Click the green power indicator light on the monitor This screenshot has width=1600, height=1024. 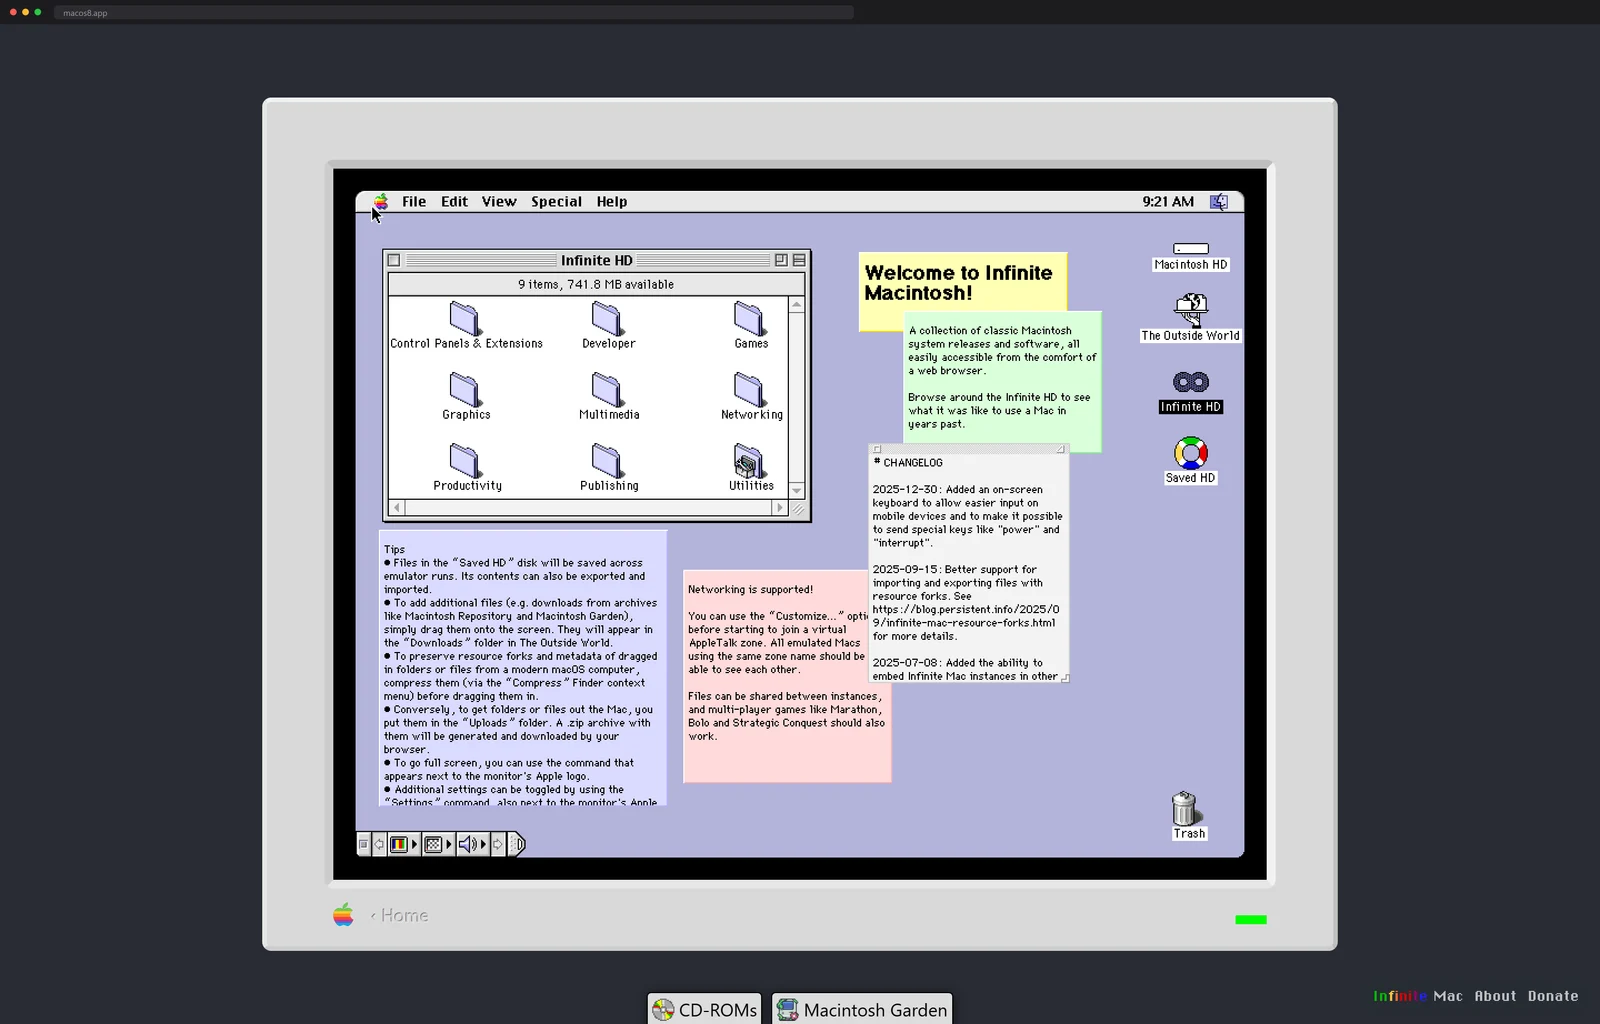point(1251,920)
